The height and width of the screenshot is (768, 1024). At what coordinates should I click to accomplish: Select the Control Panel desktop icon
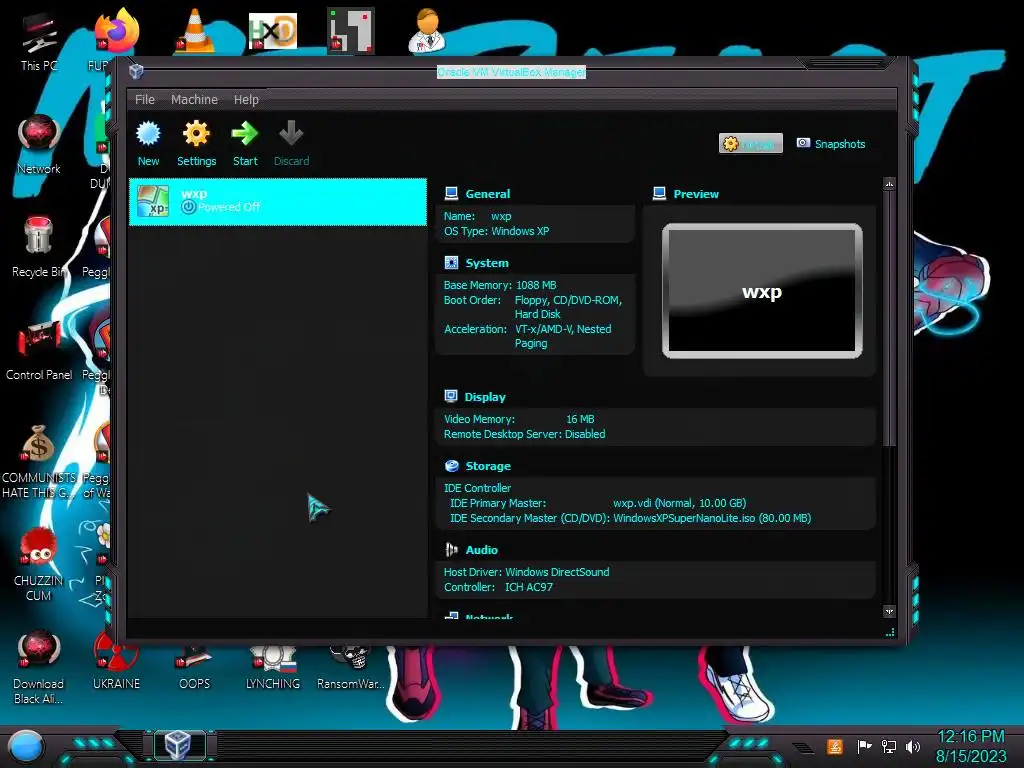(x=39, y=351)
